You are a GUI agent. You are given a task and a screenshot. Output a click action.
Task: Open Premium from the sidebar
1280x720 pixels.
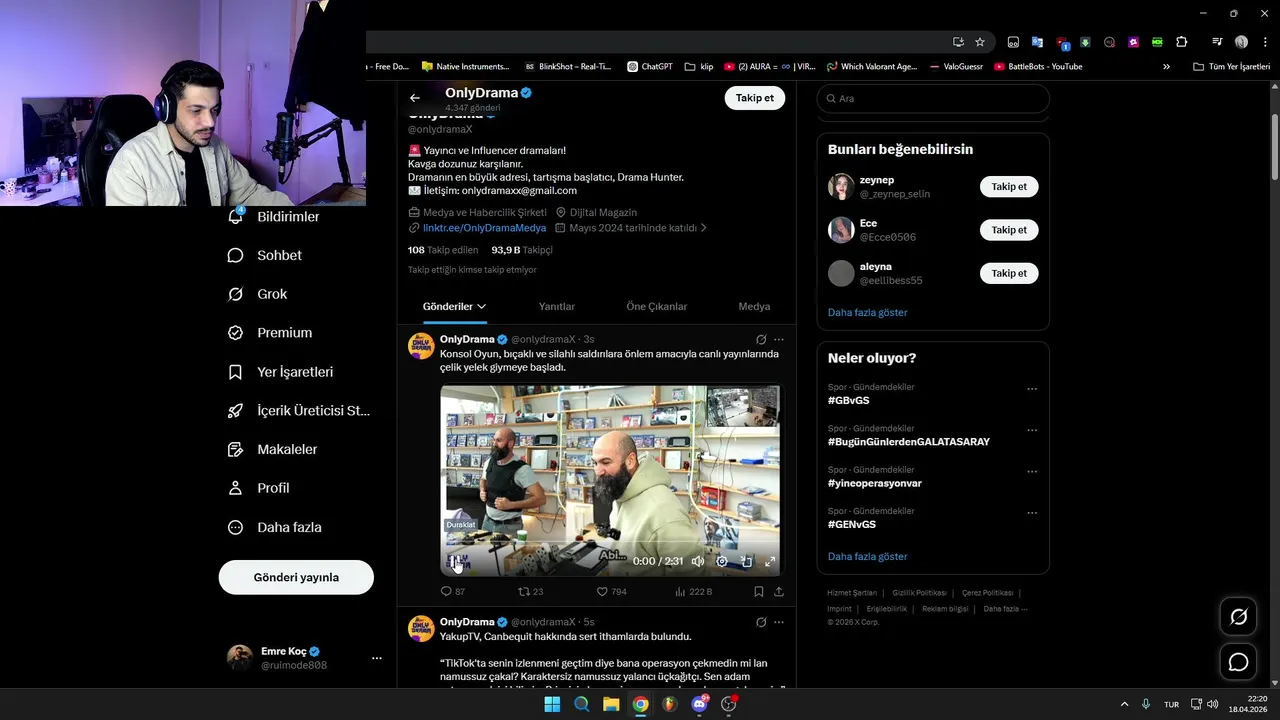(270, 333)
